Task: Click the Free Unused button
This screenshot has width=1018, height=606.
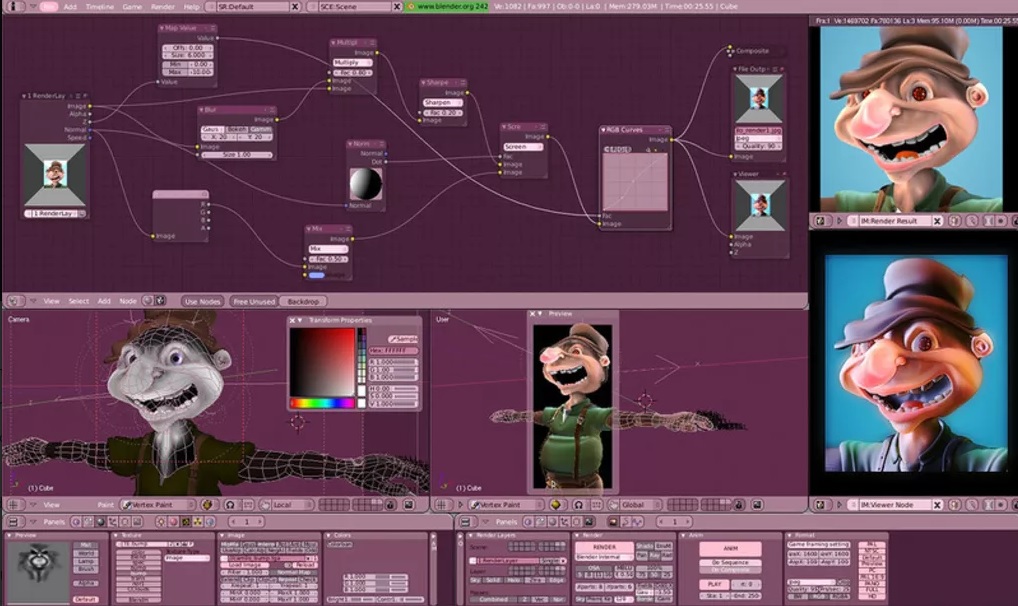Action: tap(252, 300)
